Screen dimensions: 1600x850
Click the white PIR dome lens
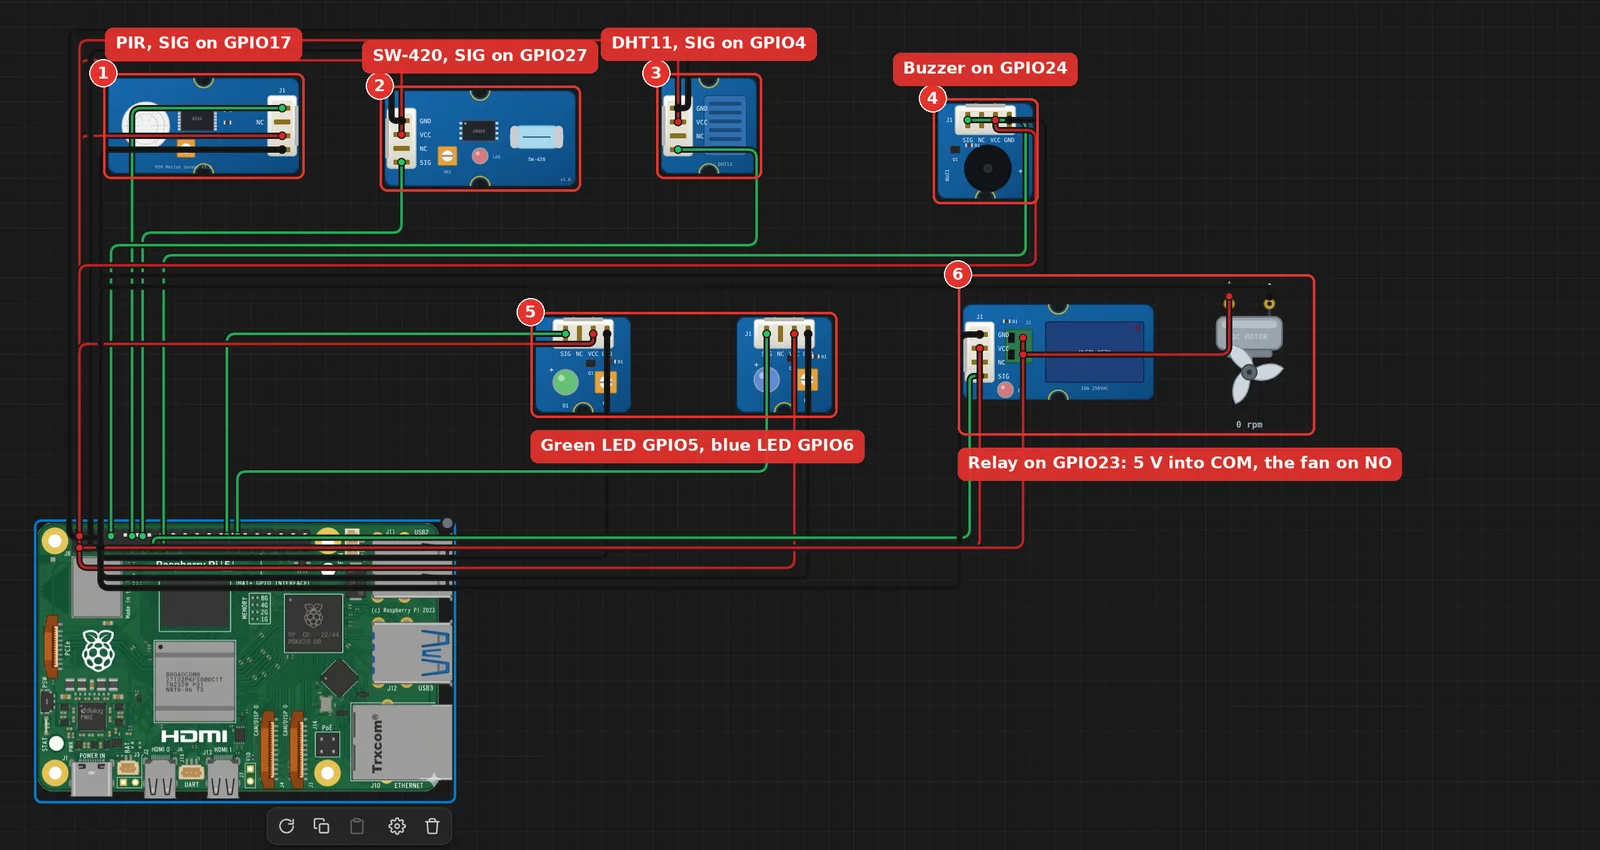(x=148, y=125)
